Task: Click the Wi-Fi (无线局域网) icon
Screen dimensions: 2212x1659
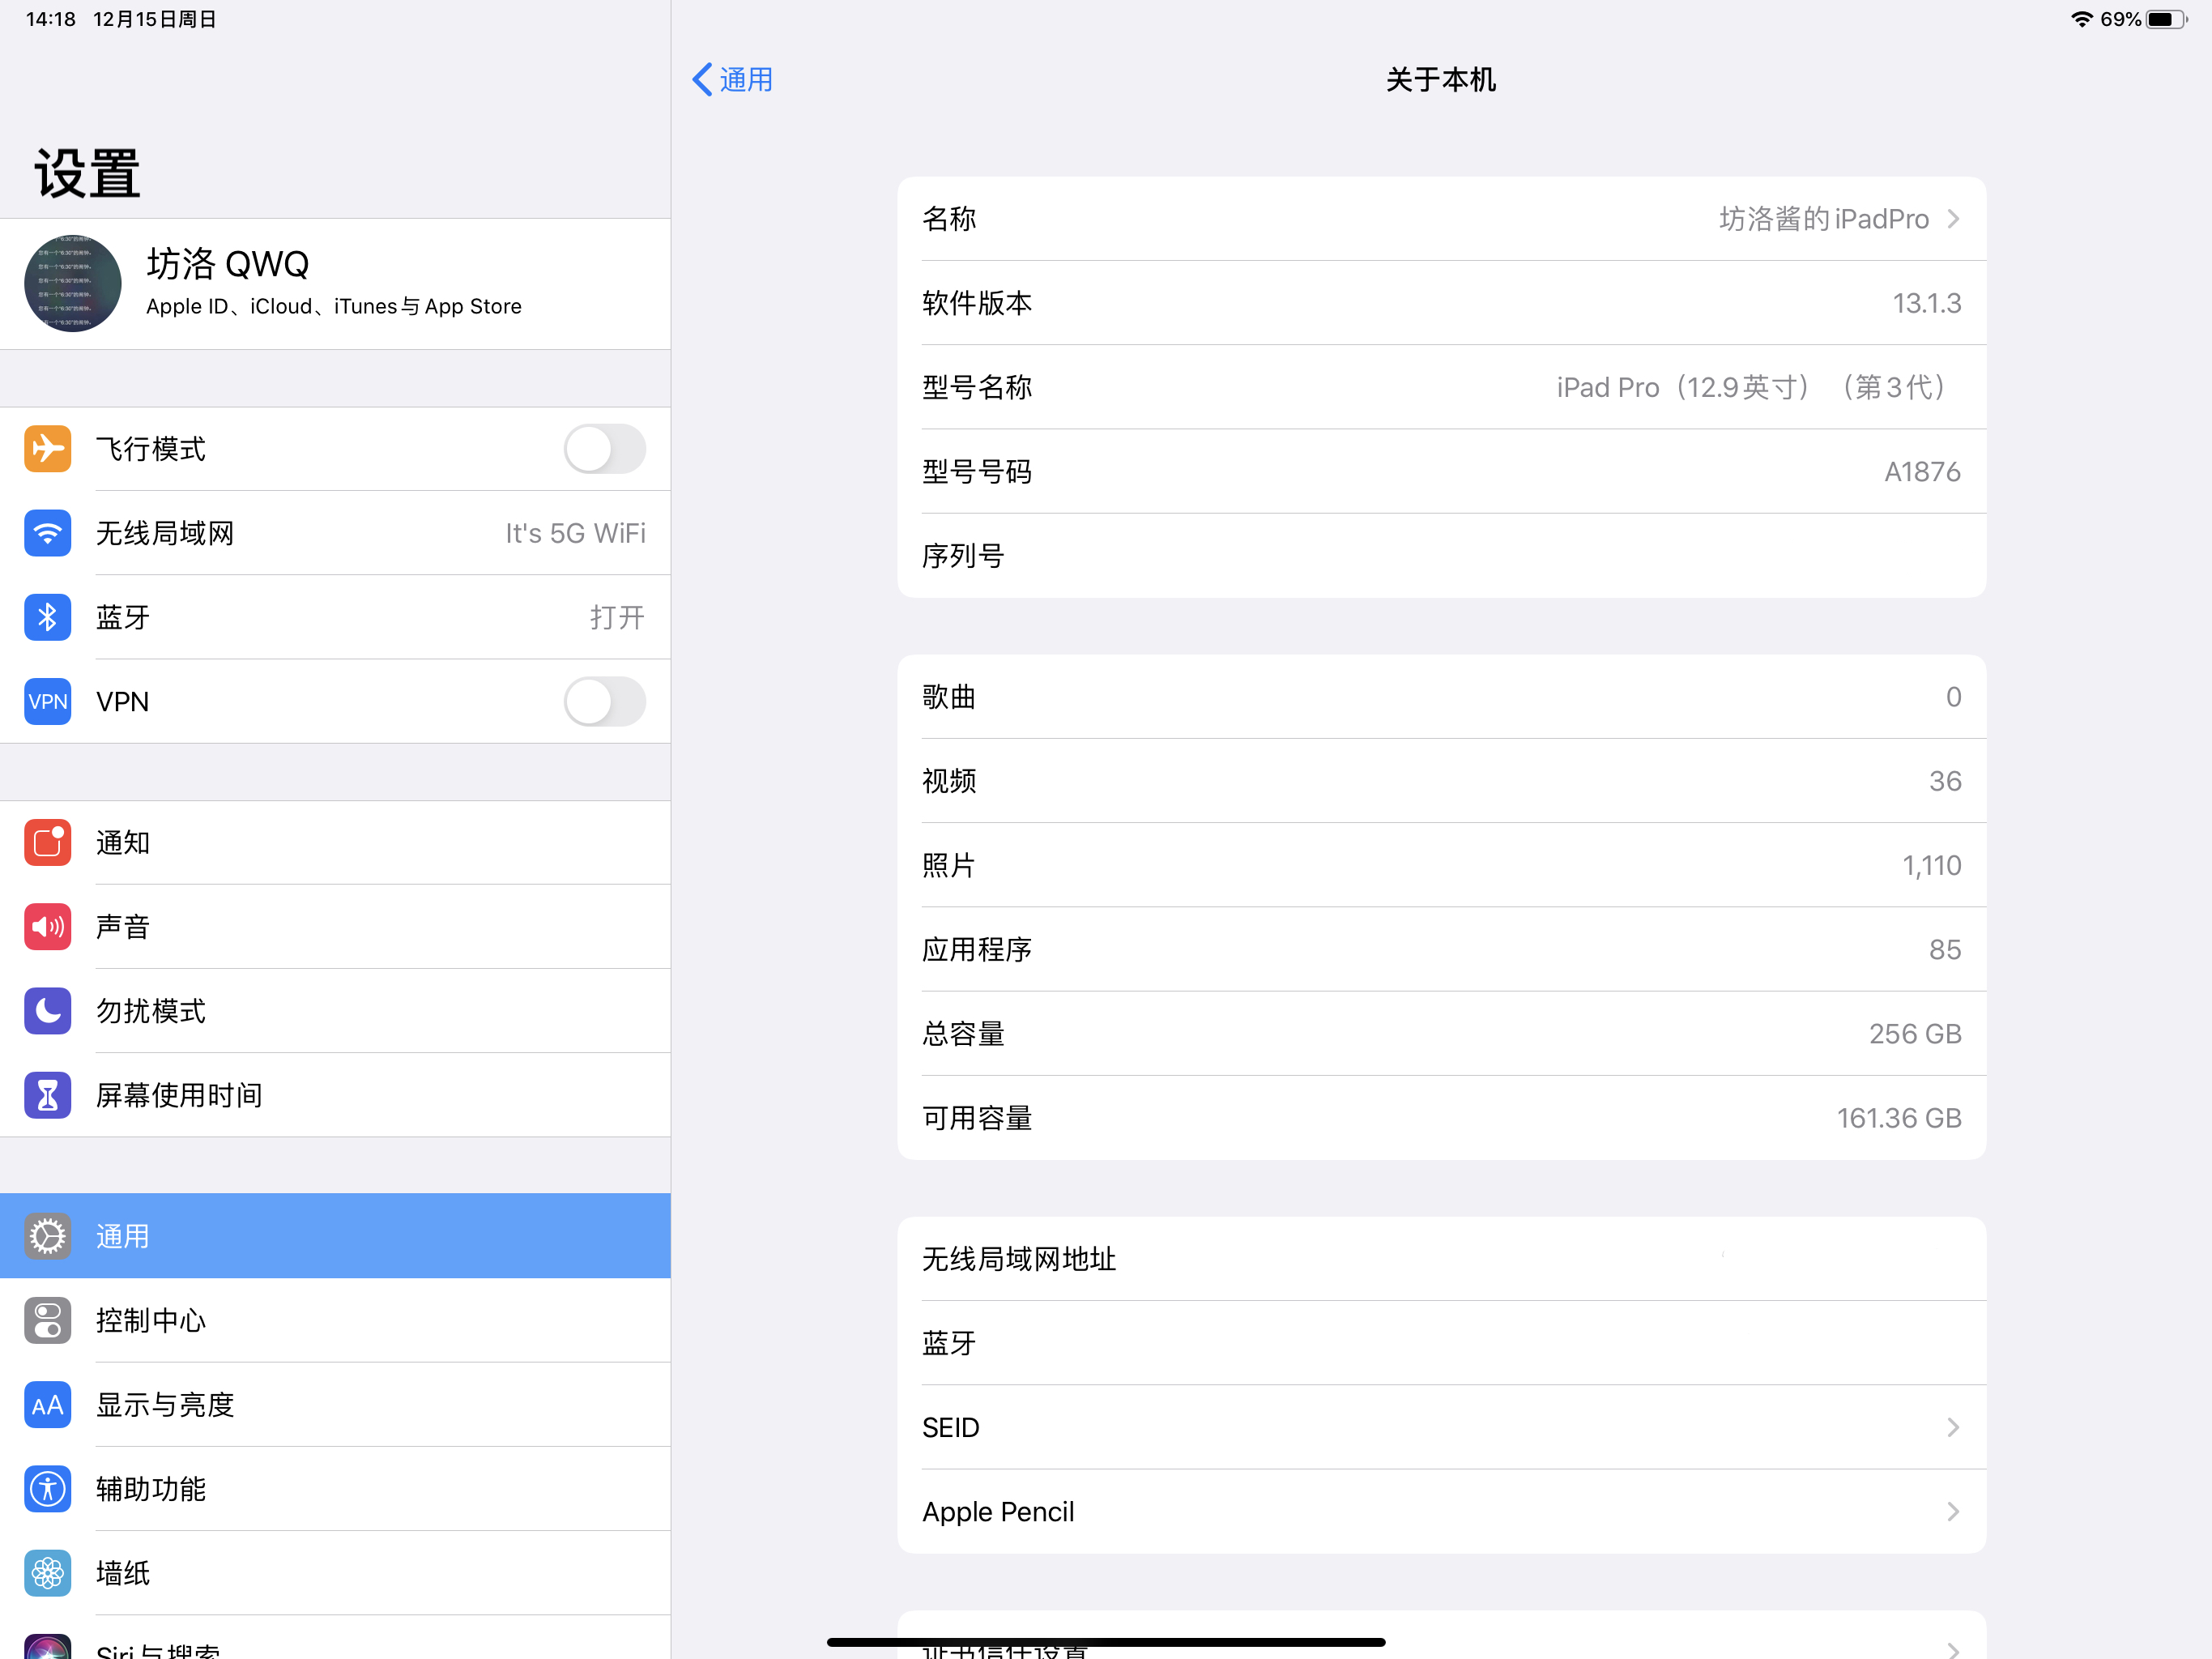Action: (x=47, y=533)
